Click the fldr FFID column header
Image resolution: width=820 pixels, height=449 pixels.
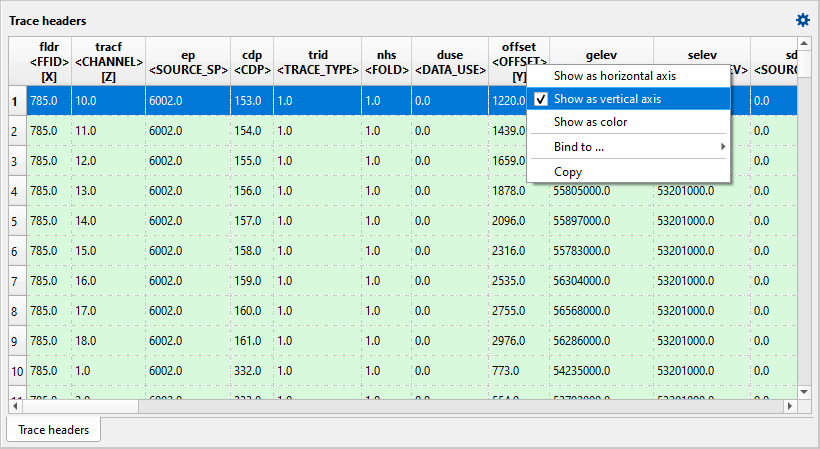point(49,62)
